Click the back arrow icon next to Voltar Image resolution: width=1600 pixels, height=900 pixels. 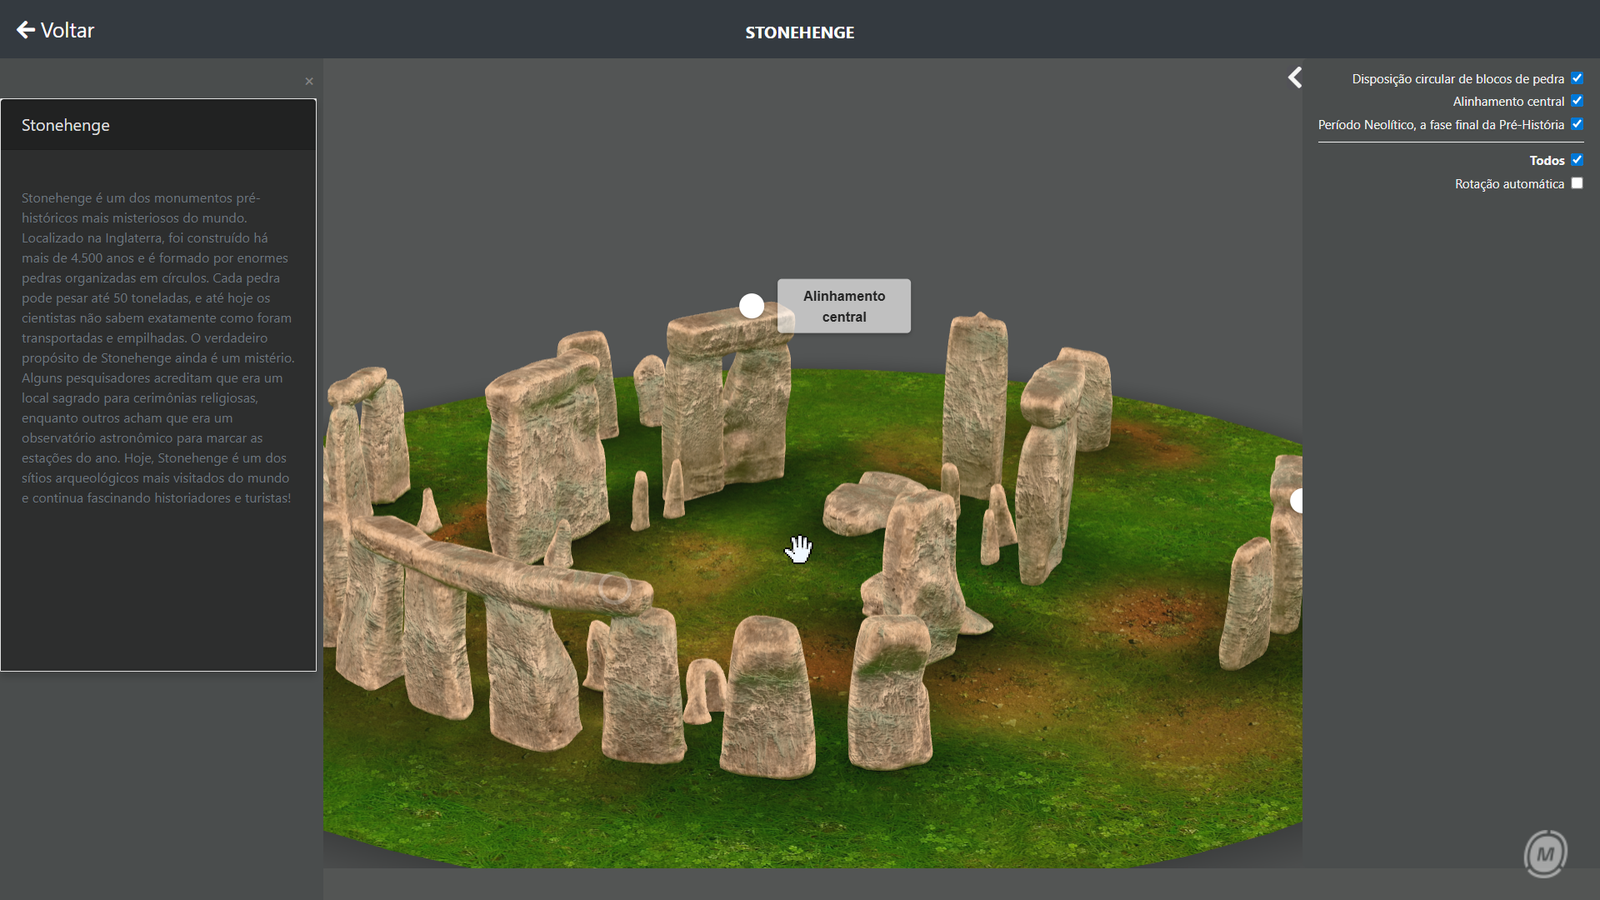point(25,29)
